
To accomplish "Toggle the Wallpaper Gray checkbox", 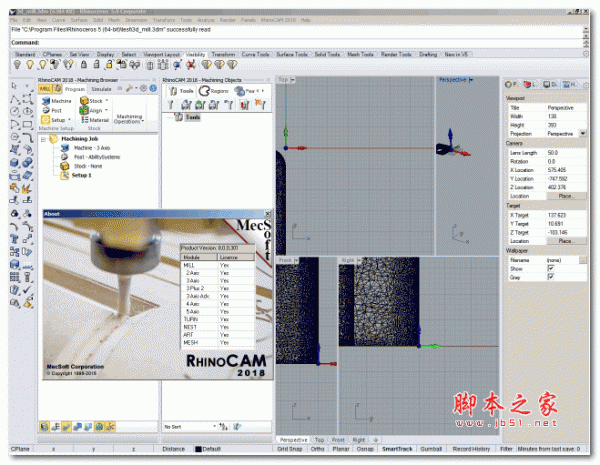I will [x=551, y=277].
